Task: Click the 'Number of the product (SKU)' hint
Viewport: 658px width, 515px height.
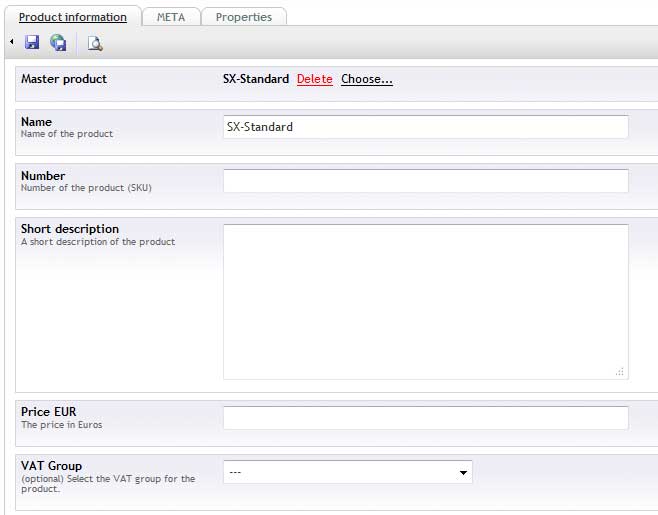Action: tap(86, 188)
